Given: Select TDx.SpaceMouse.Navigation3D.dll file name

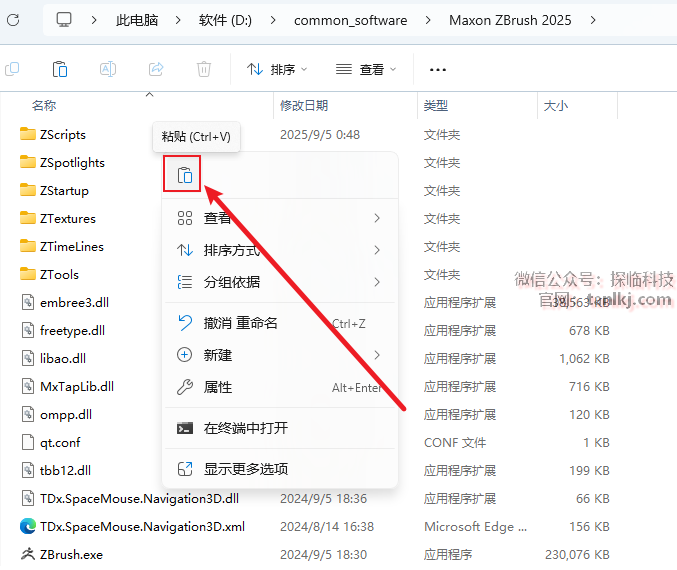Looking at the screenshot, I should point(139,498).
